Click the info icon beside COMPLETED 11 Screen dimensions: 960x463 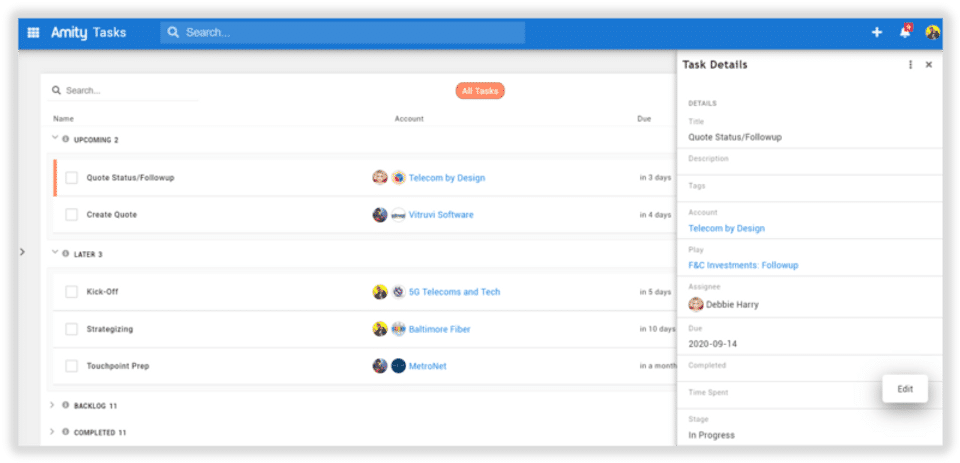pos(66,432)
